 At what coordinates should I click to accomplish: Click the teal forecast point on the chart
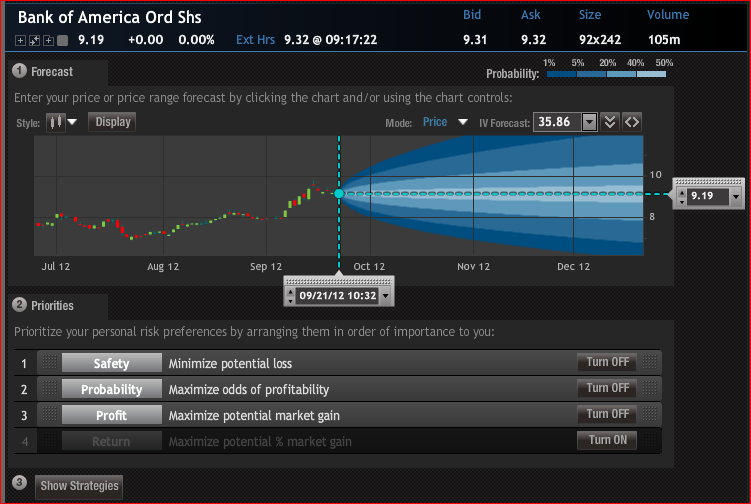point(339,194)
